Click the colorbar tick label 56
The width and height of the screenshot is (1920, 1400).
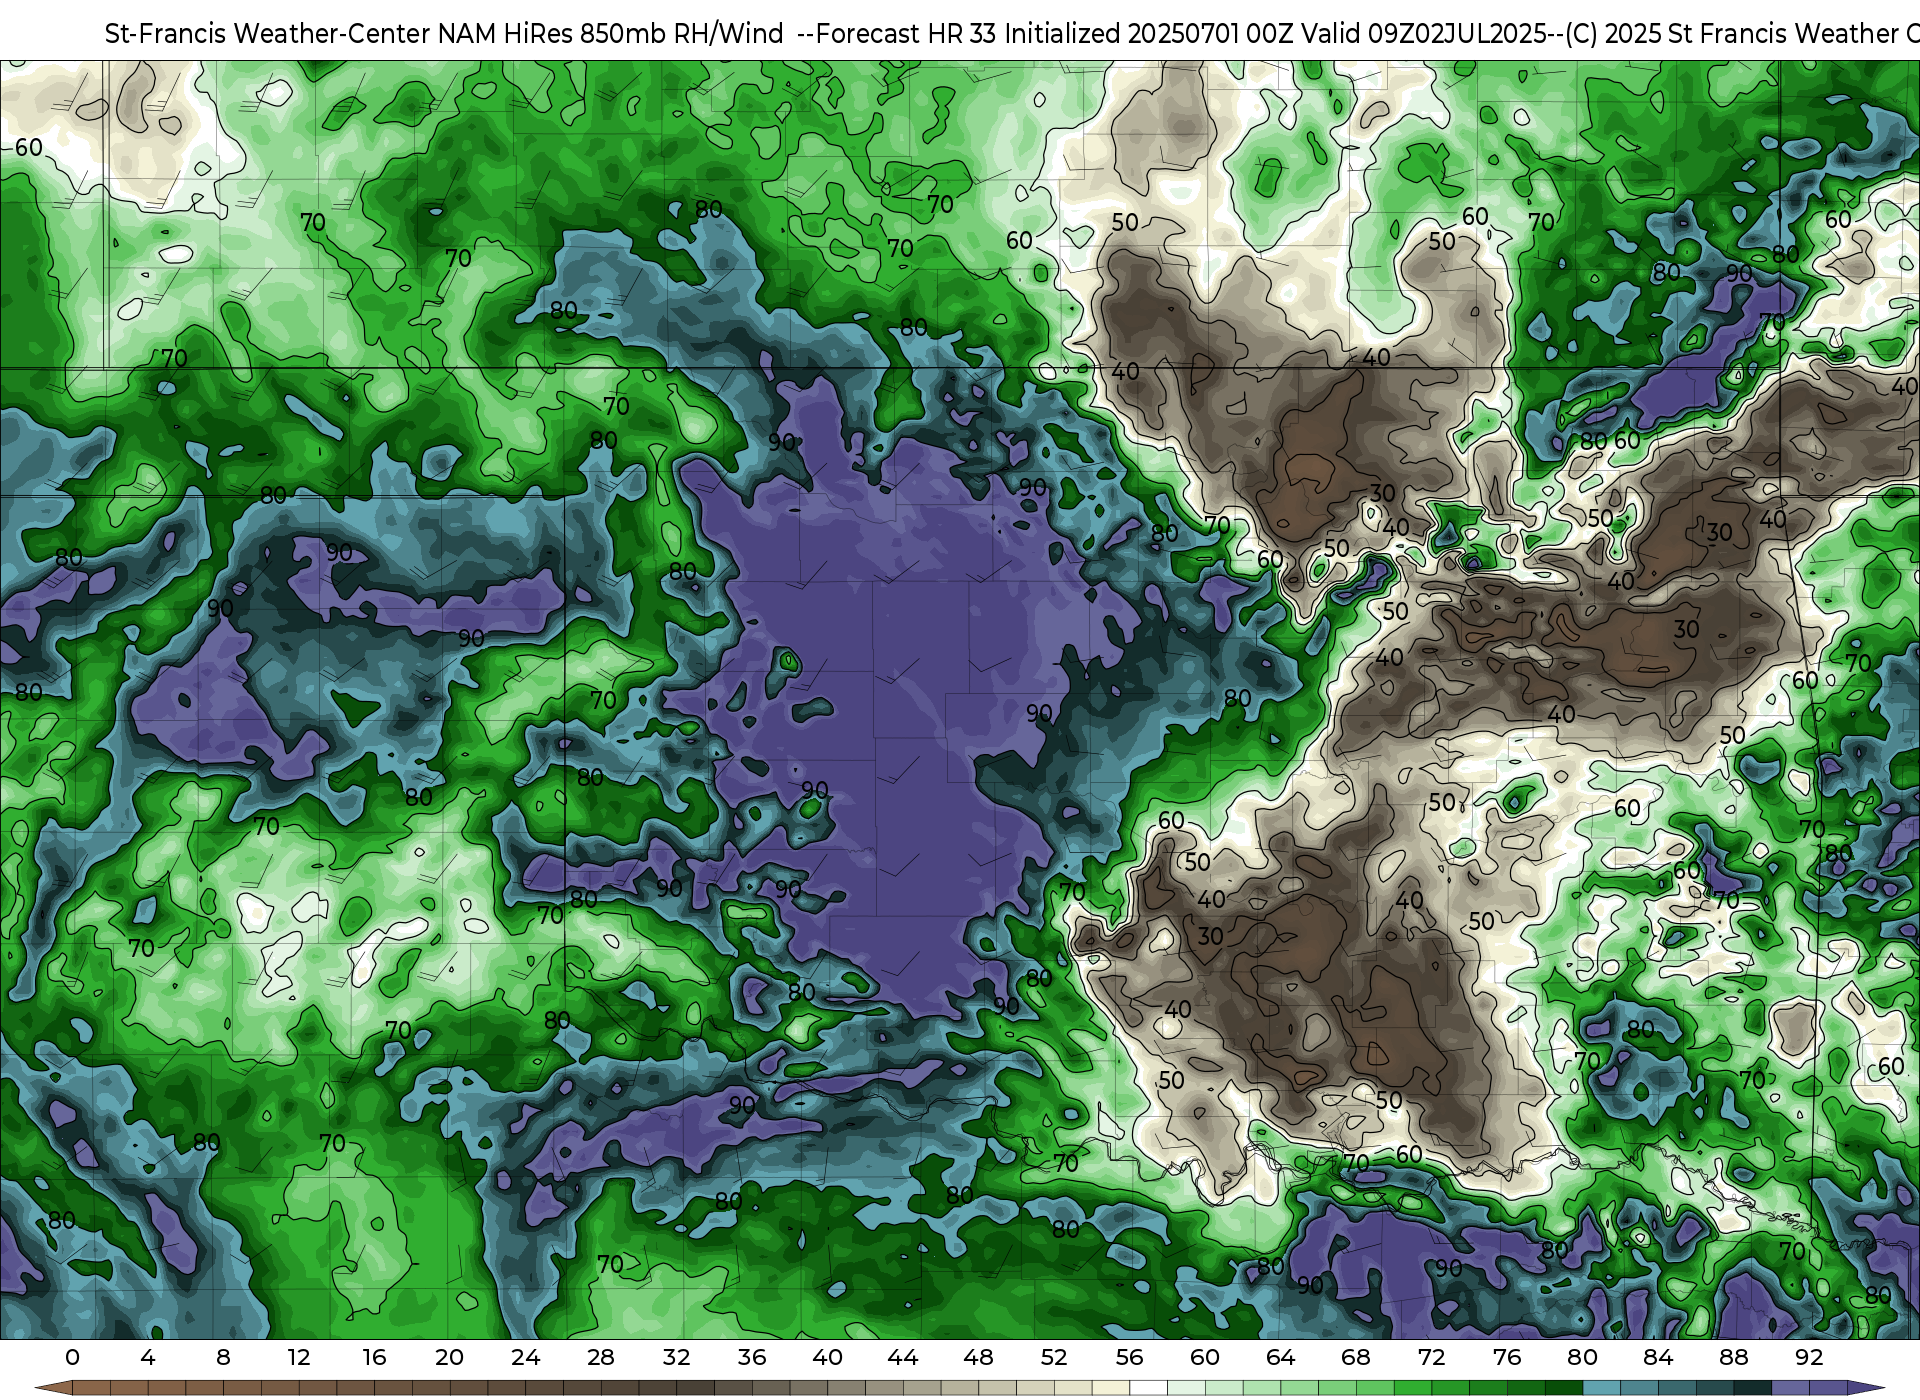click(x=1129, y=1357)
